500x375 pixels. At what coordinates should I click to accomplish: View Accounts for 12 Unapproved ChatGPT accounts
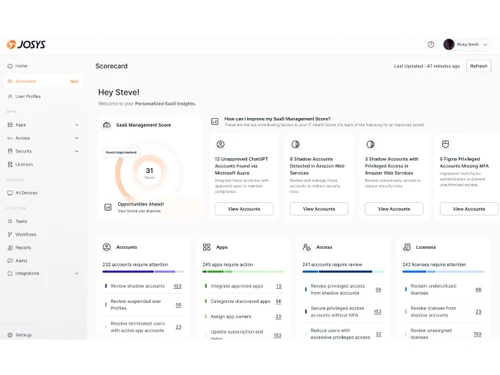pos(244,209)
